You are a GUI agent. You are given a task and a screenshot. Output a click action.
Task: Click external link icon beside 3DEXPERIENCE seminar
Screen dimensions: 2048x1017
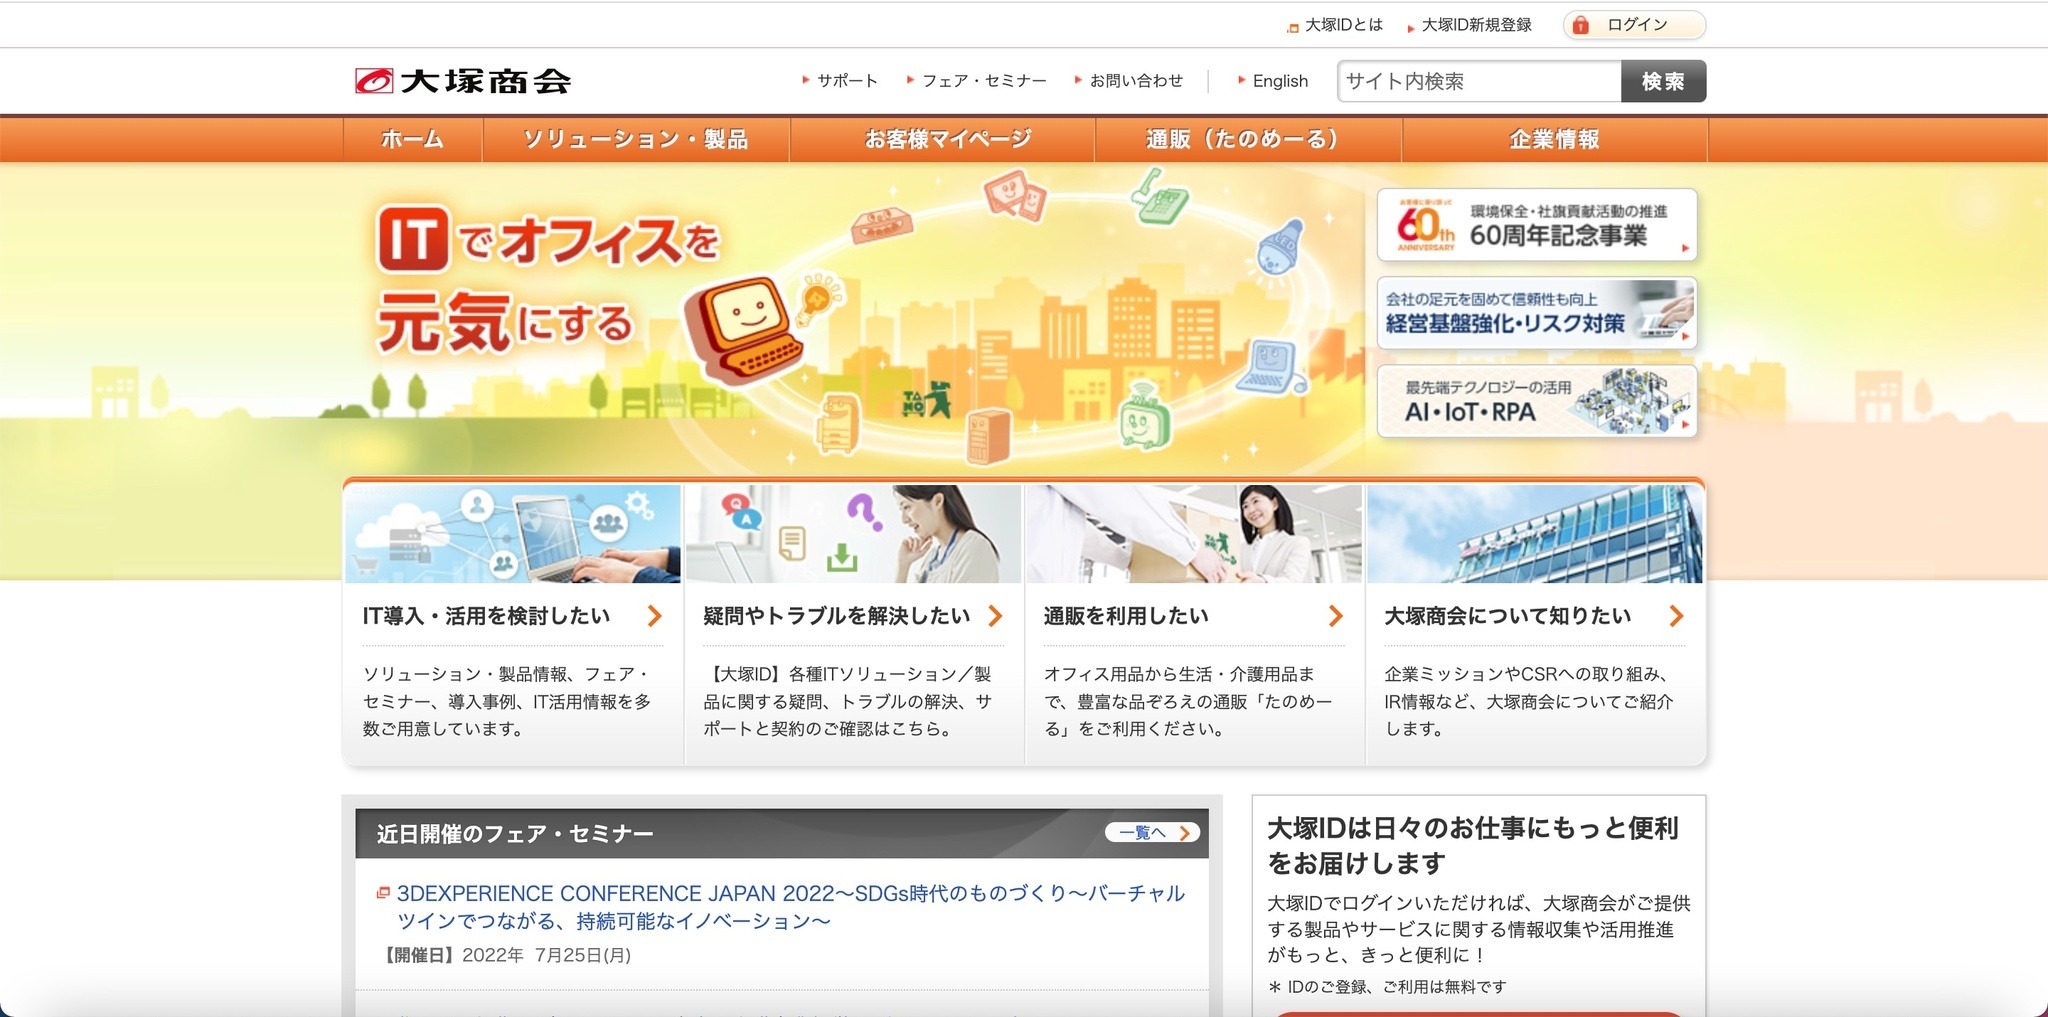383,893
